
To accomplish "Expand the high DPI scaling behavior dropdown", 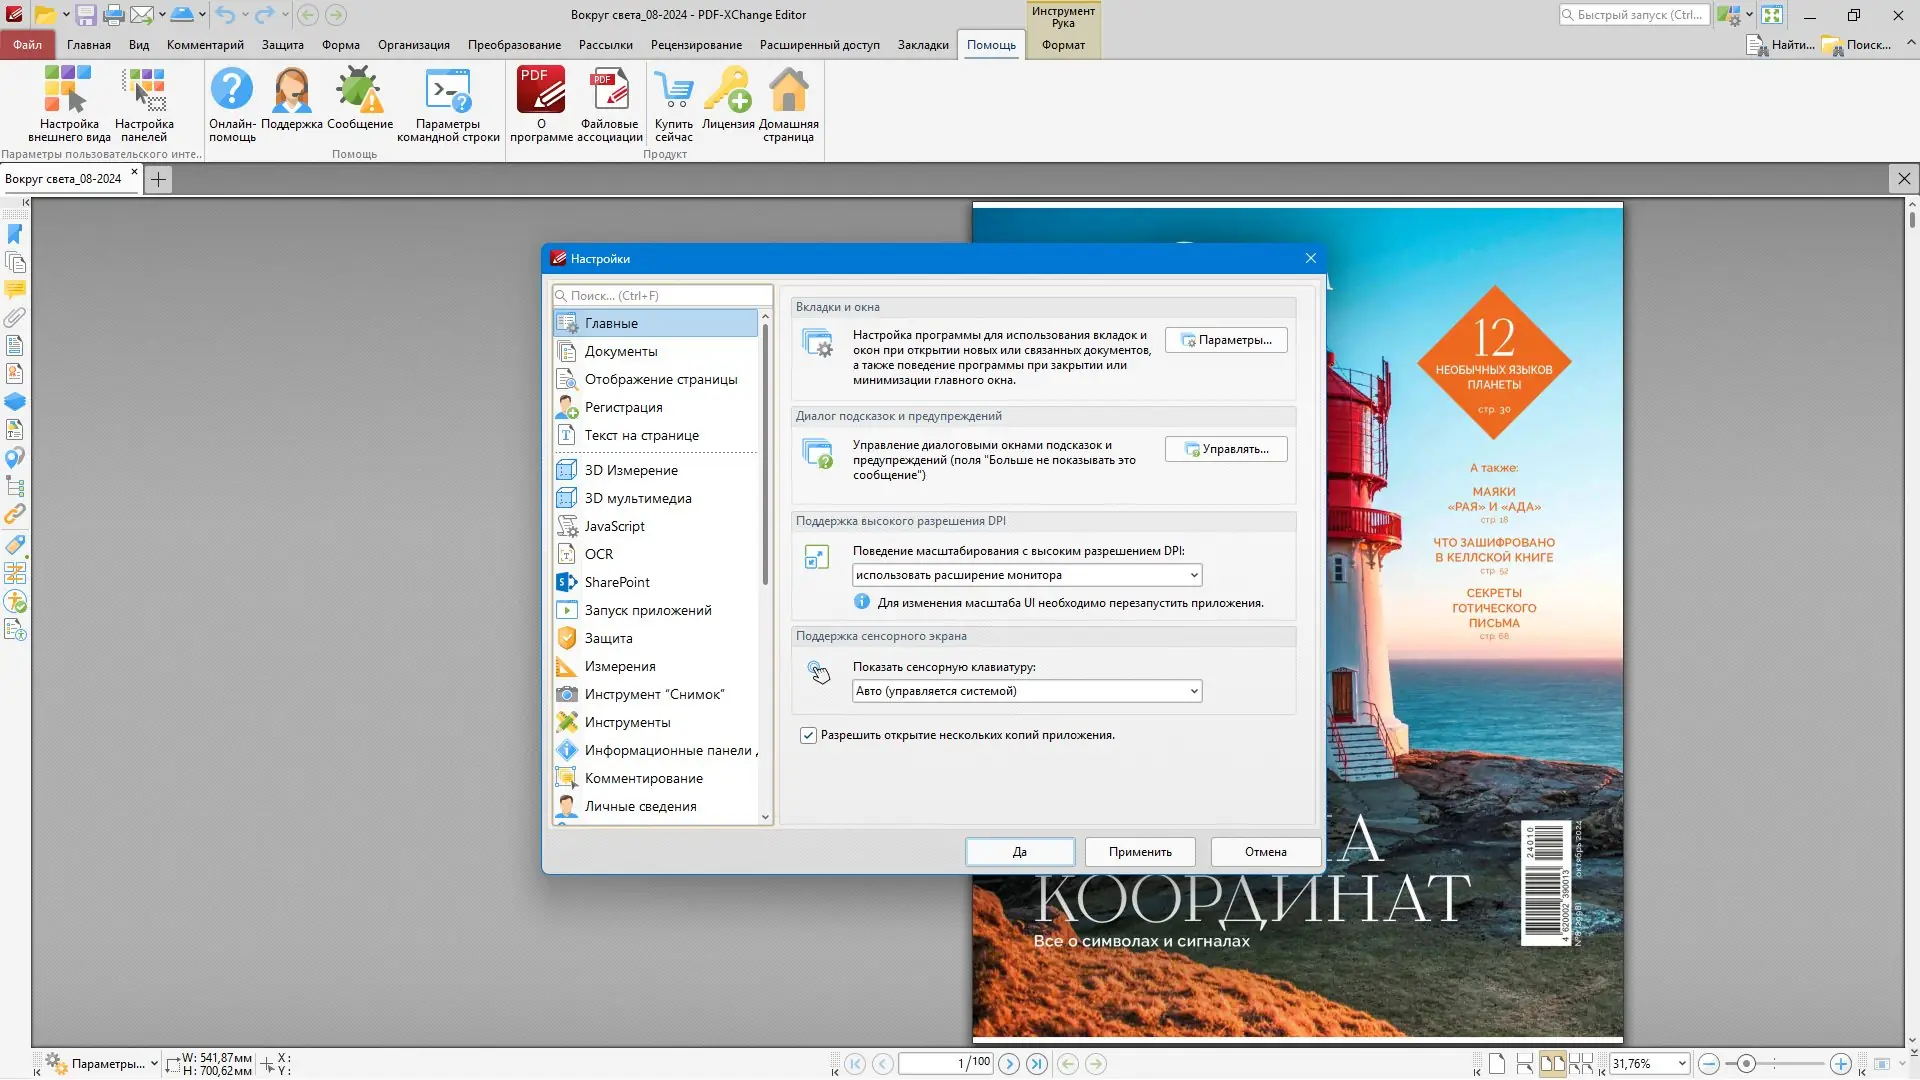I will [1193, 575].
